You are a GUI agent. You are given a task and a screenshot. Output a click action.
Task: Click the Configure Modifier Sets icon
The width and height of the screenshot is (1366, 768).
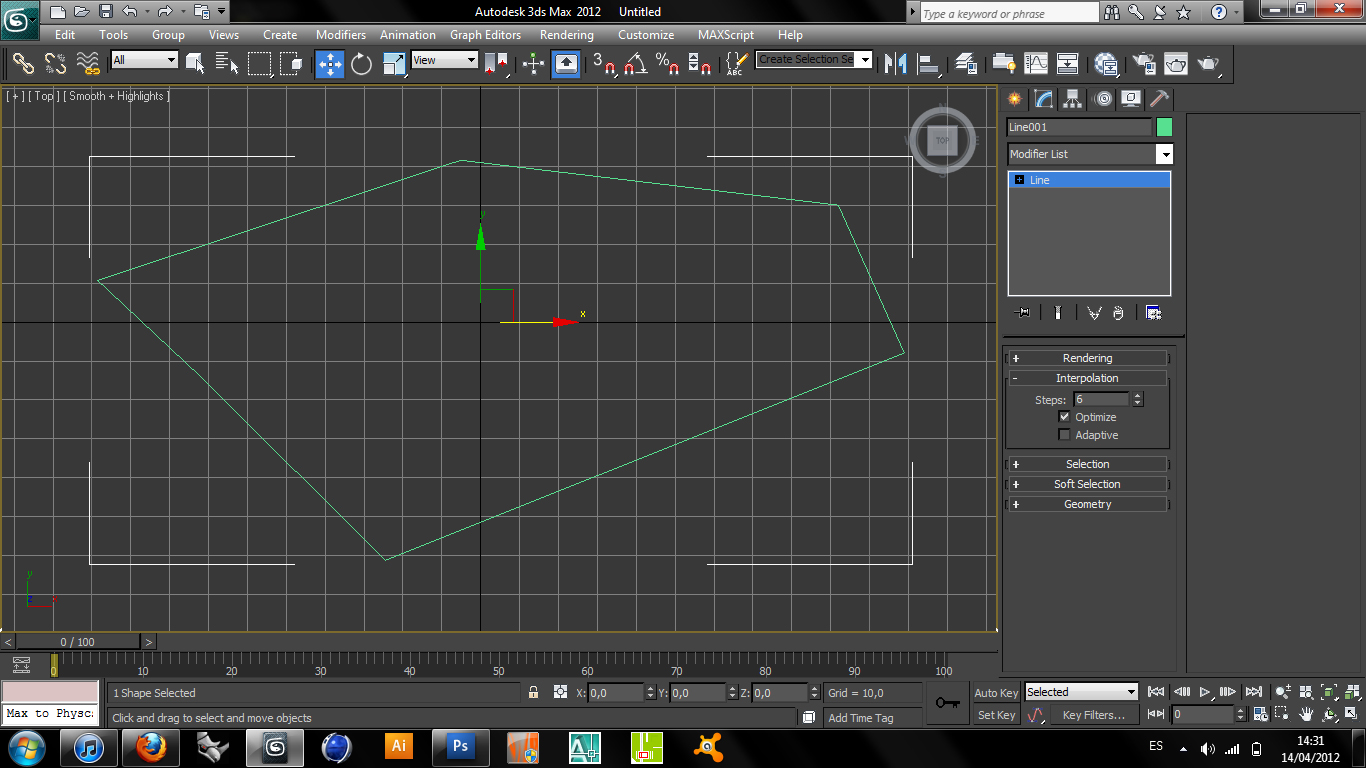[x=1153, y=313]
